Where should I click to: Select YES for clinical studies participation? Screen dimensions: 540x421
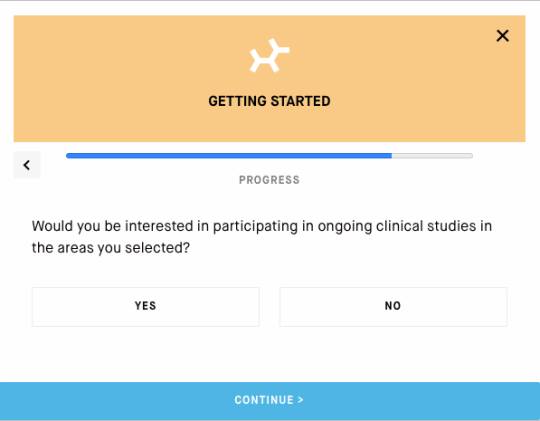(x=146, y=307)
